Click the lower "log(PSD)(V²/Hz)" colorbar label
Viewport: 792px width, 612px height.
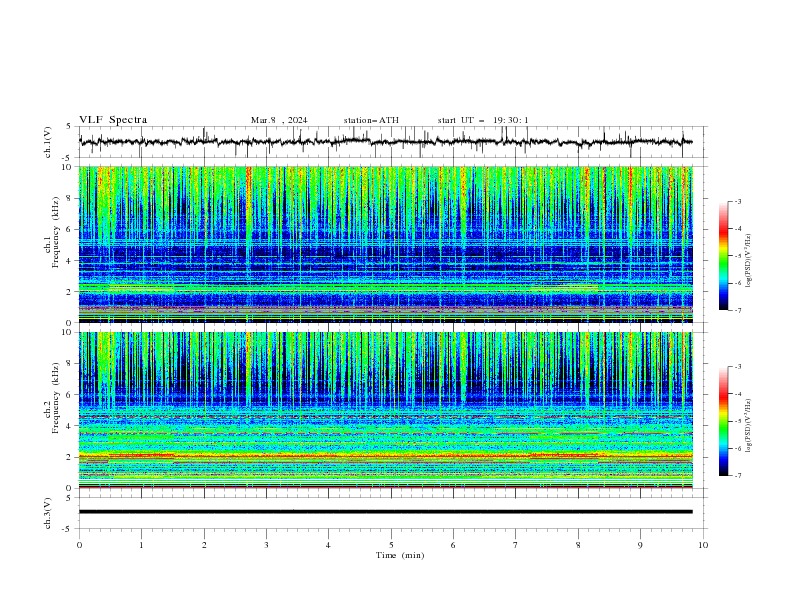[749, 426]
